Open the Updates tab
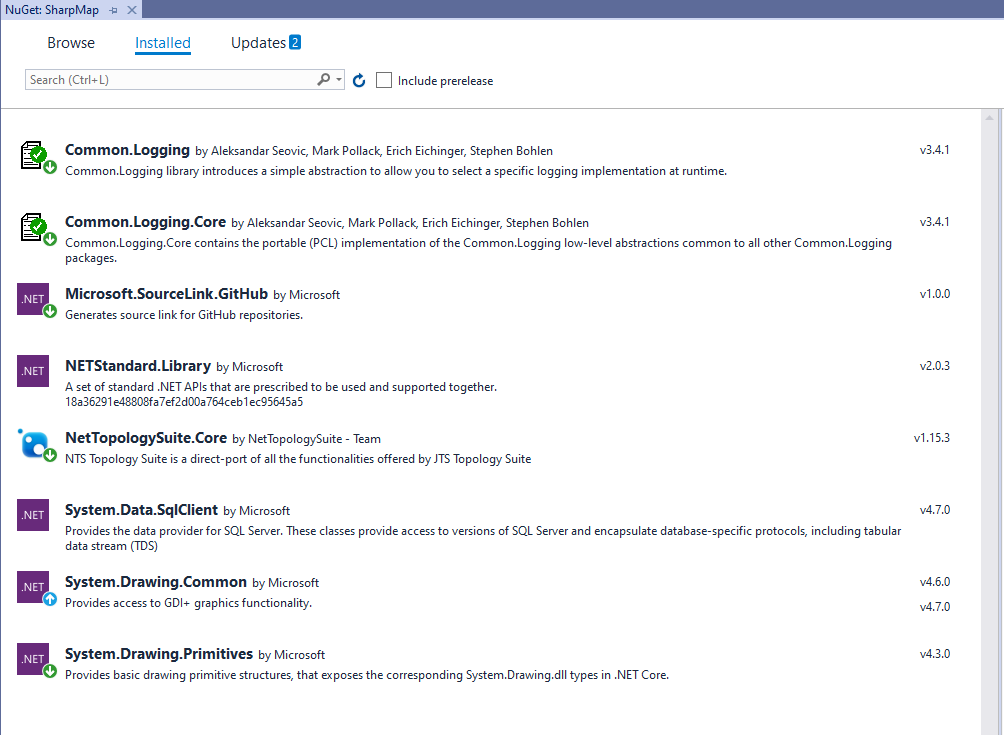 pyautogui.click(x=257, y=43)
